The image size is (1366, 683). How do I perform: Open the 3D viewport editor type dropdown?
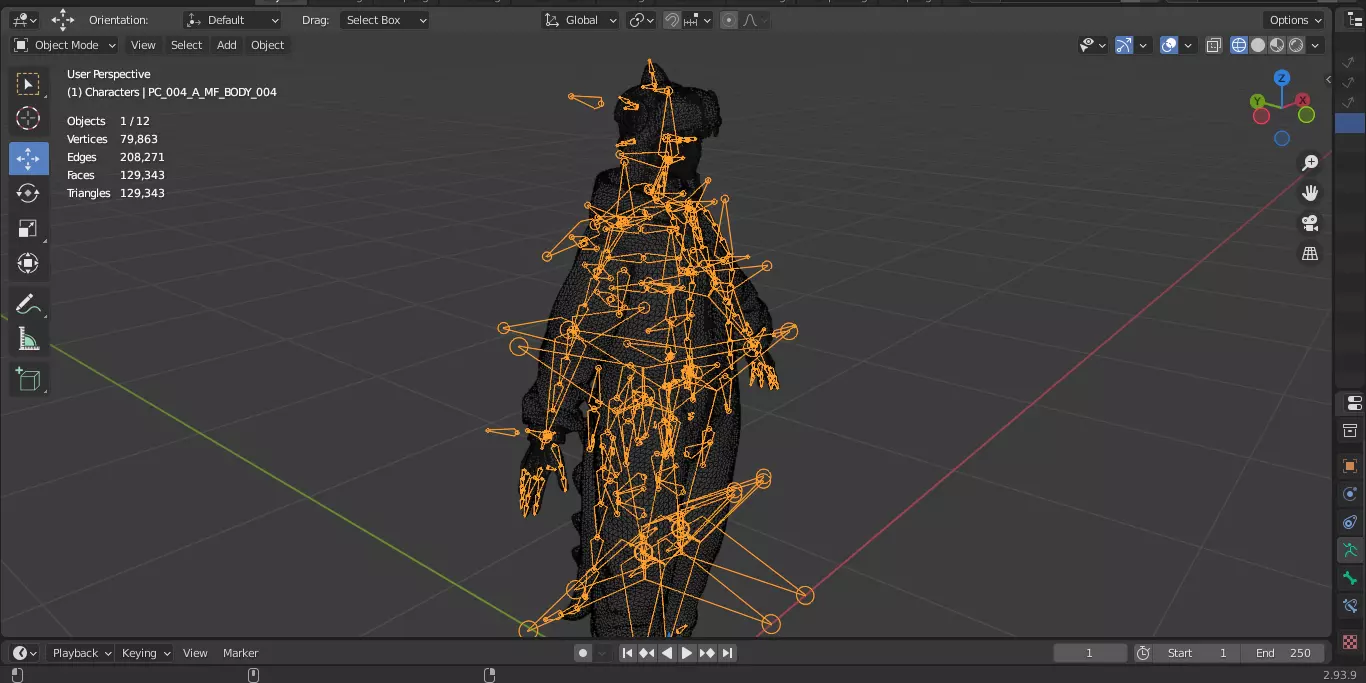coord(25,20)
